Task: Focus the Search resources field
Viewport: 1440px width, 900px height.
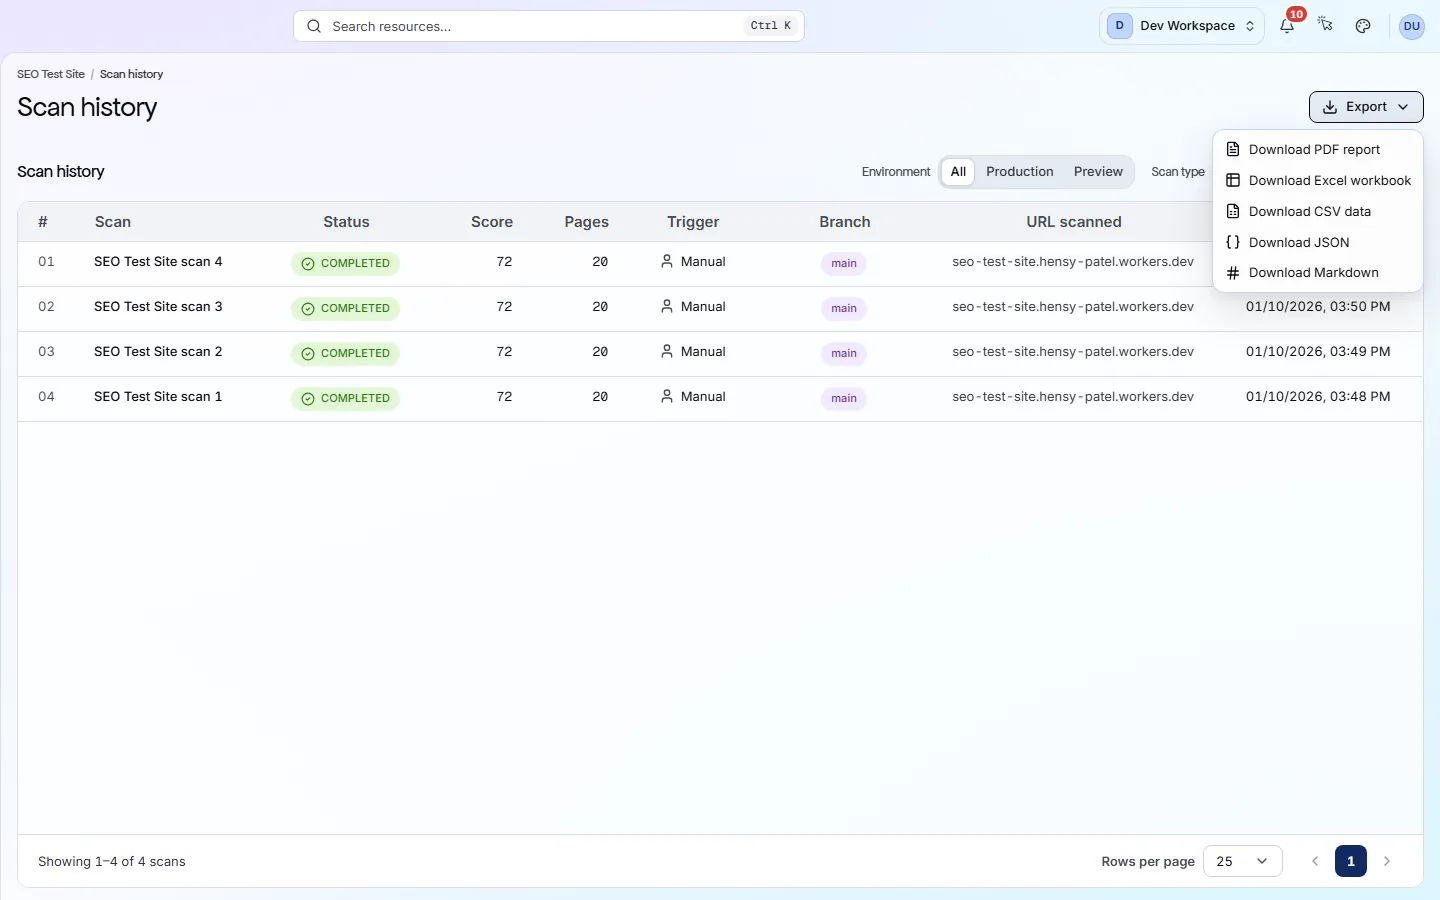Action: pos(549,26)
